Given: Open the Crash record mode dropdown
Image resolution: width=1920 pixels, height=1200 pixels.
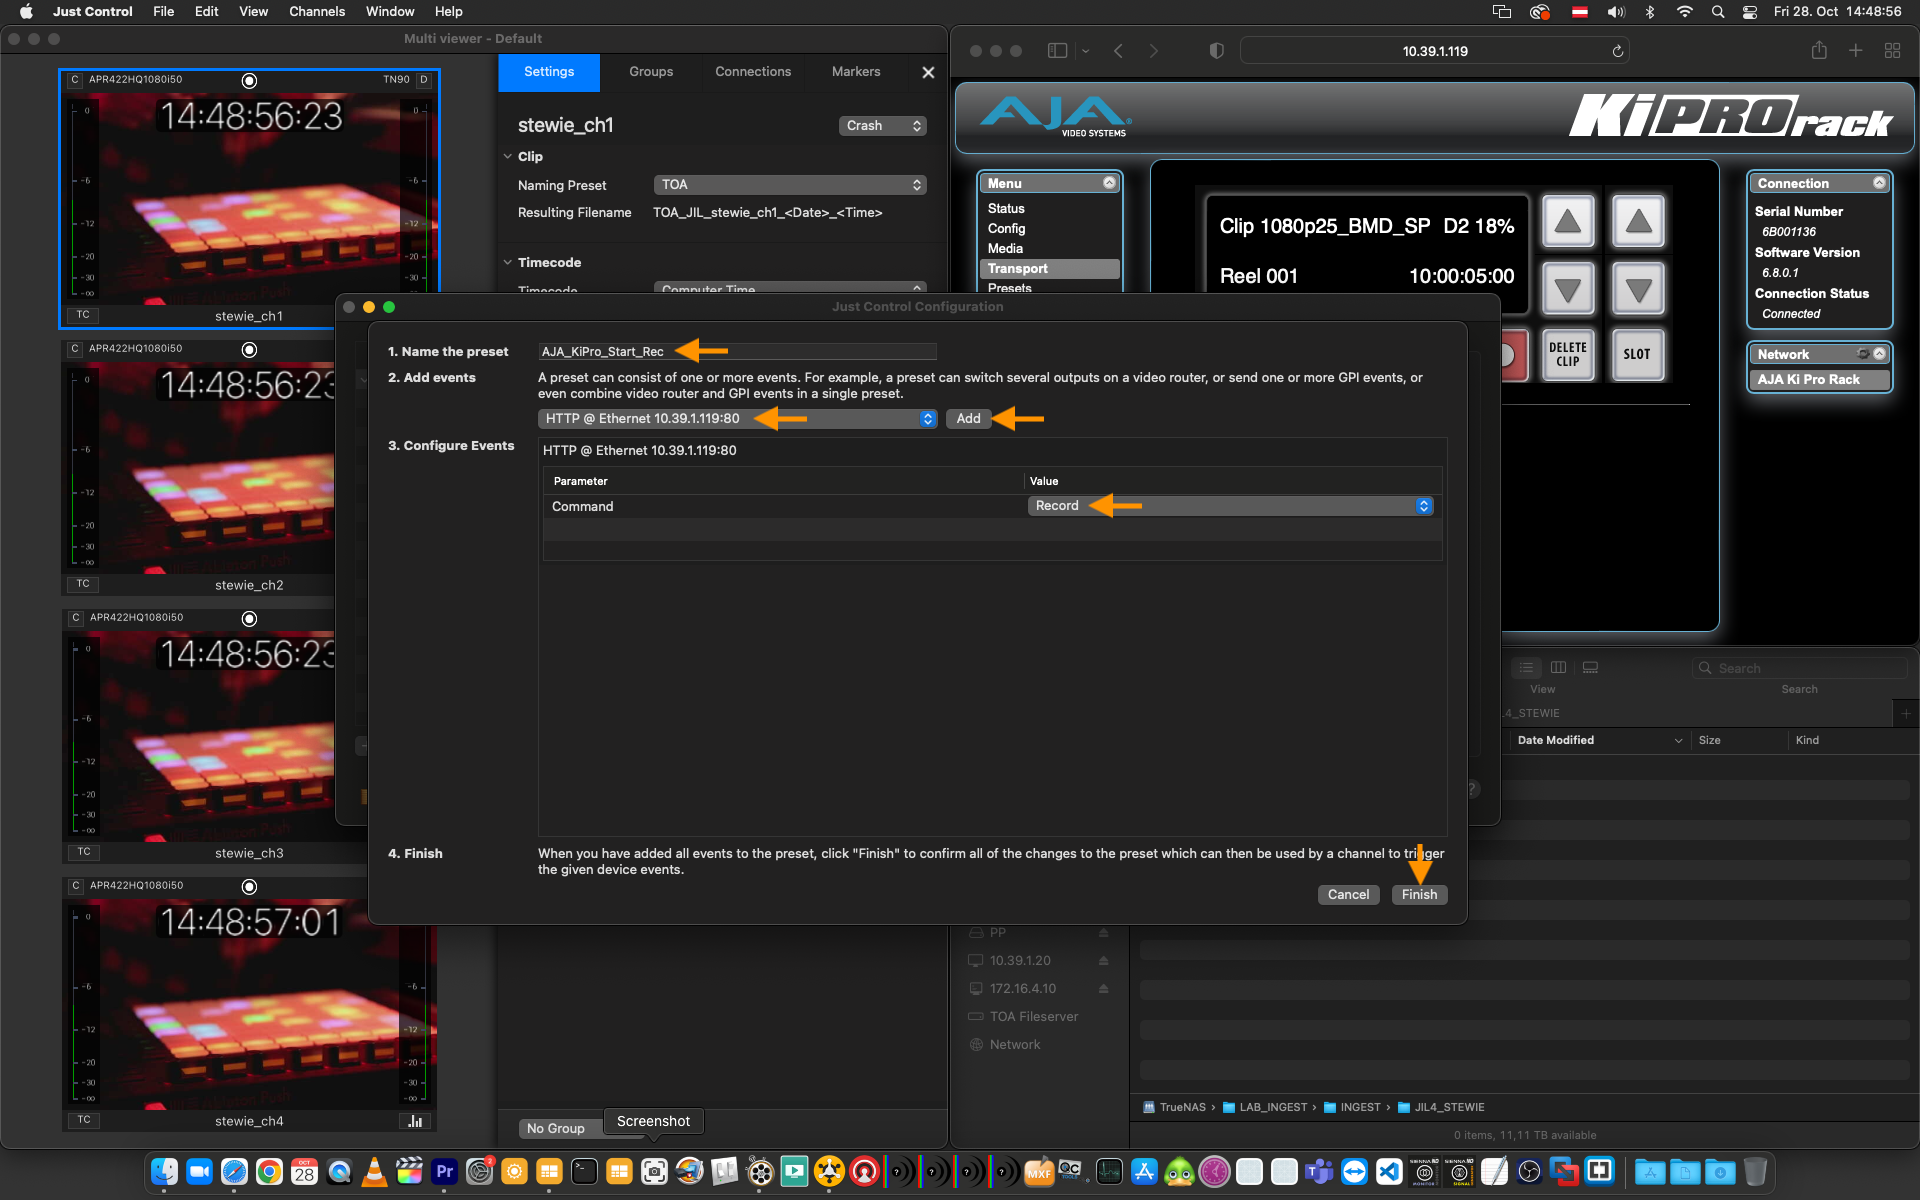Looking at the screenshot, I should pyautogui.click(x=883, y=126).
